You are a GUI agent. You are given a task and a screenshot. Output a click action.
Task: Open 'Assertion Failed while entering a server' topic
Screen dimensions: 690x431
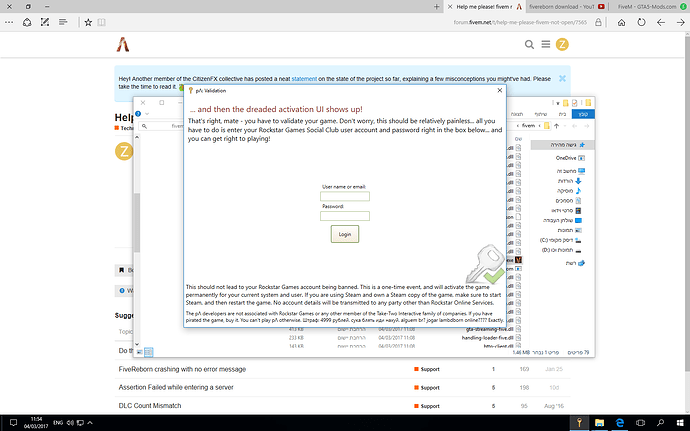(x=176, y=387)
